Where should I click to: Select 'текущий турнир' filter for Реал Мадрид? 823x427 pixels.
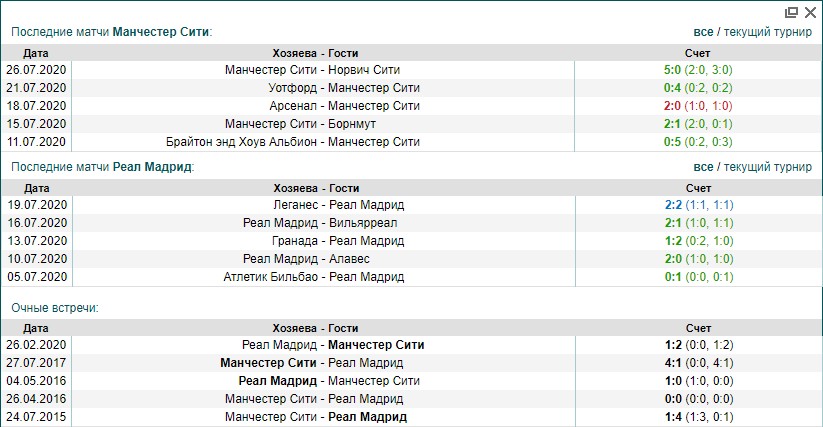click(769, 167)
